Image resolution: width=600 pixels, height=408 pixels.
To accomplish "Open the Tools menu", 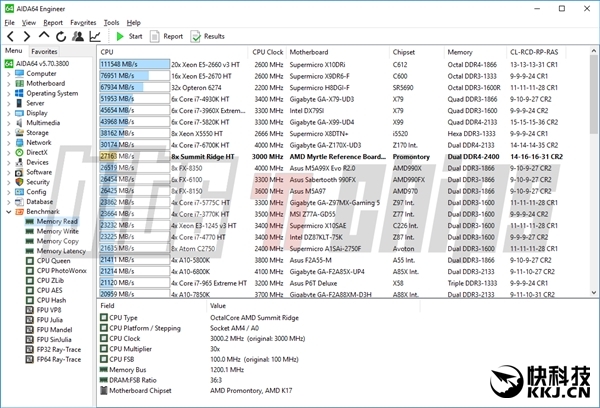I will (x=111, y=21).
